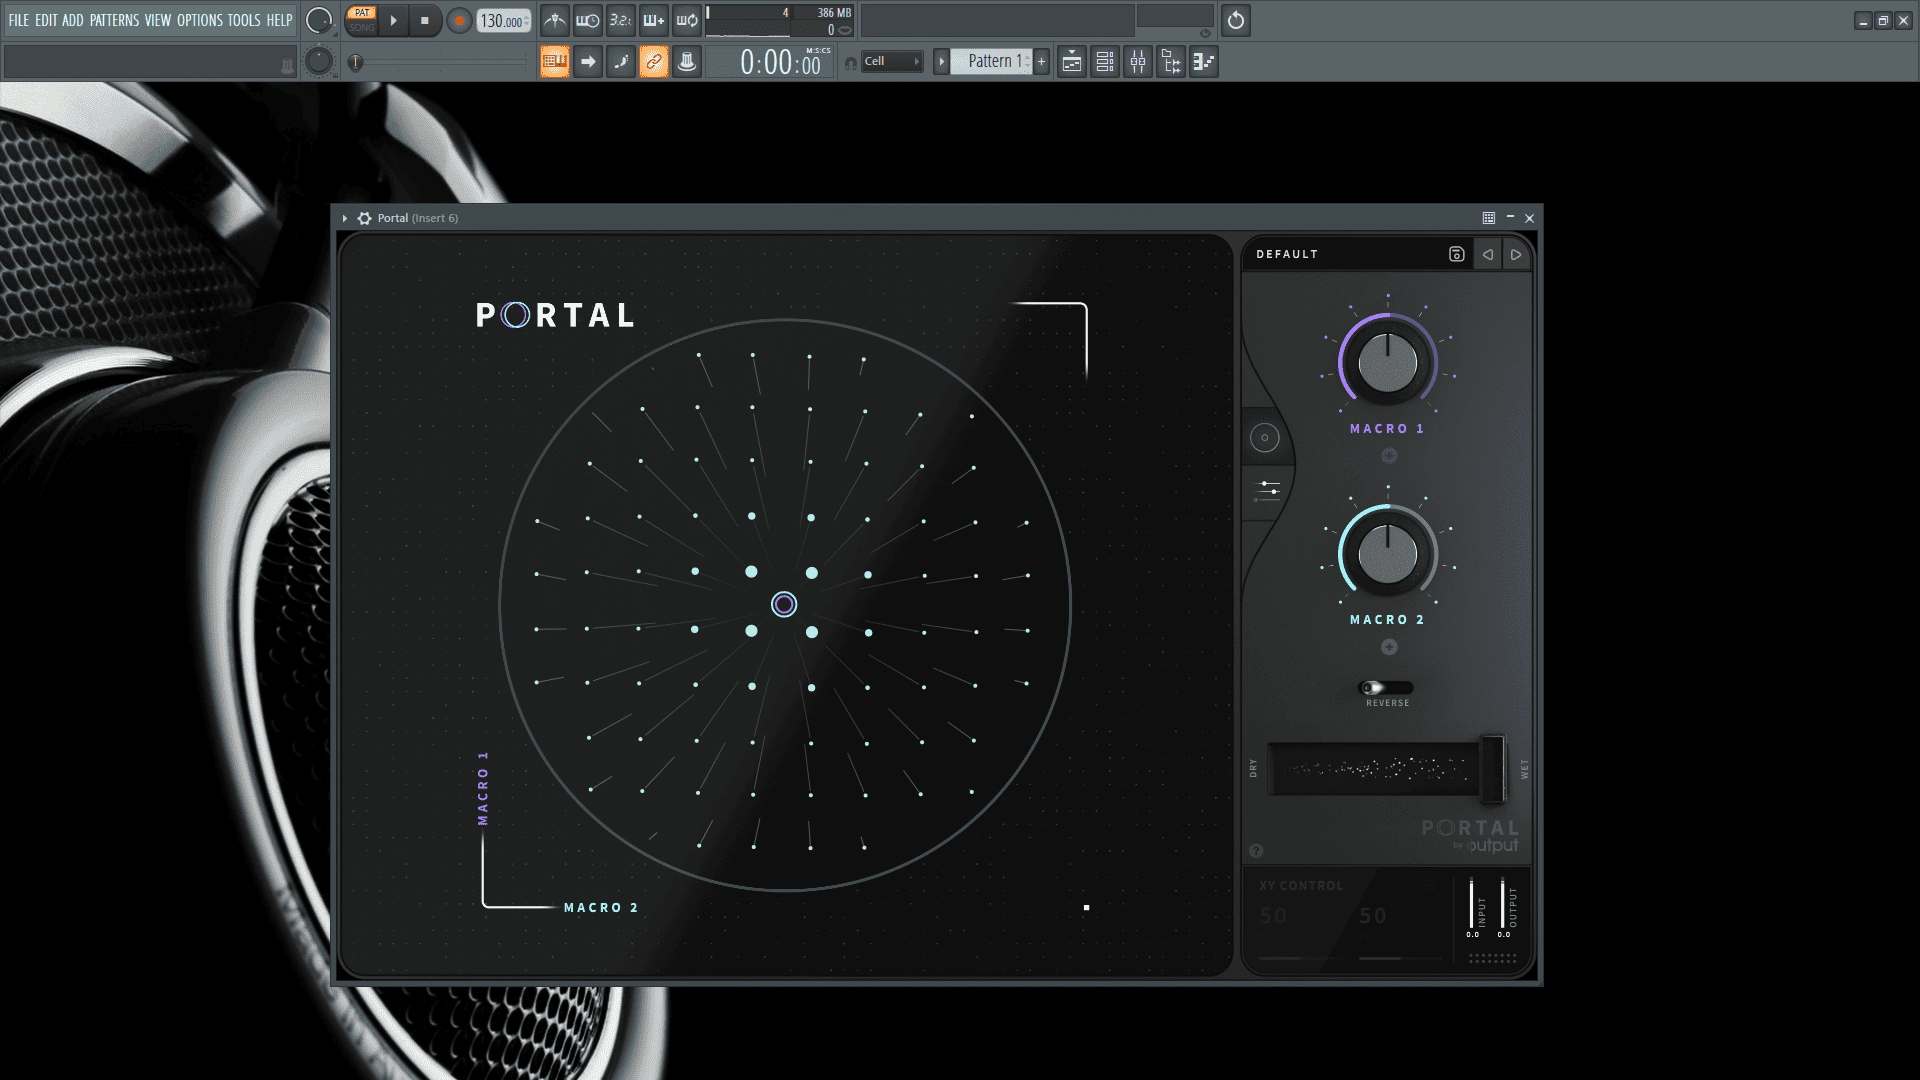The width and height of the screenshot is (1920, 1080).
Task: Click the master volume knob in top toolbar
Action: [x=318, y=20]
